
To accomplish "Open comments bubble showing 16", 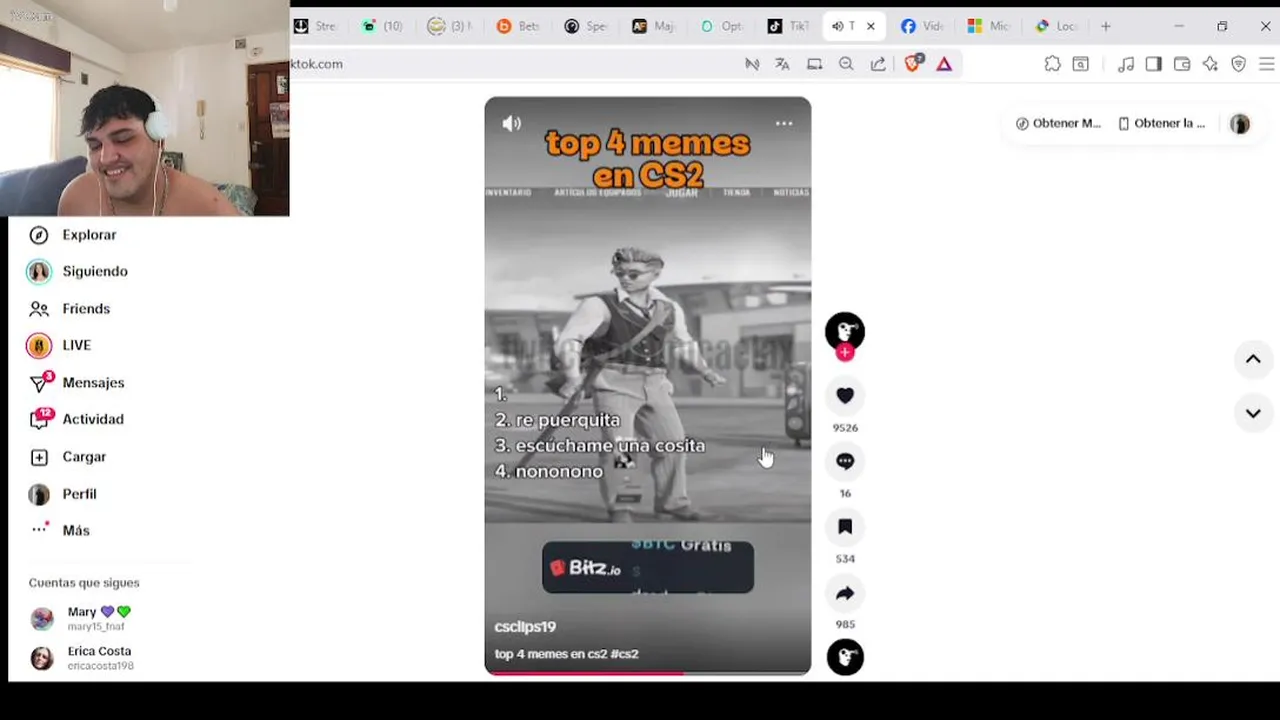I will click(845, 461).
